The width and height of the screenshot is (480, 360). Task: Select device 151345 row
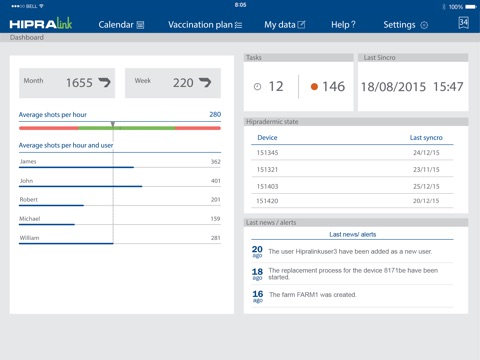point(352,153)
